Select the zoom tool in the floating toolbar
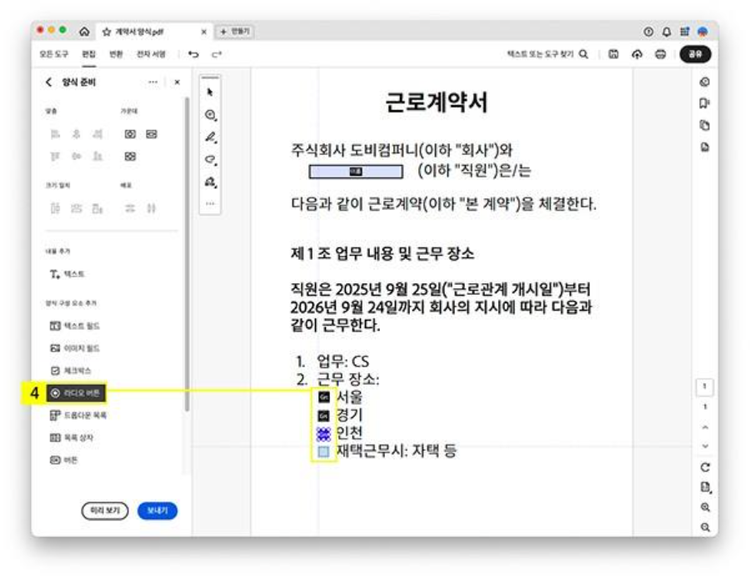This screenshot has width=750, height=578. tap(210, 115)
